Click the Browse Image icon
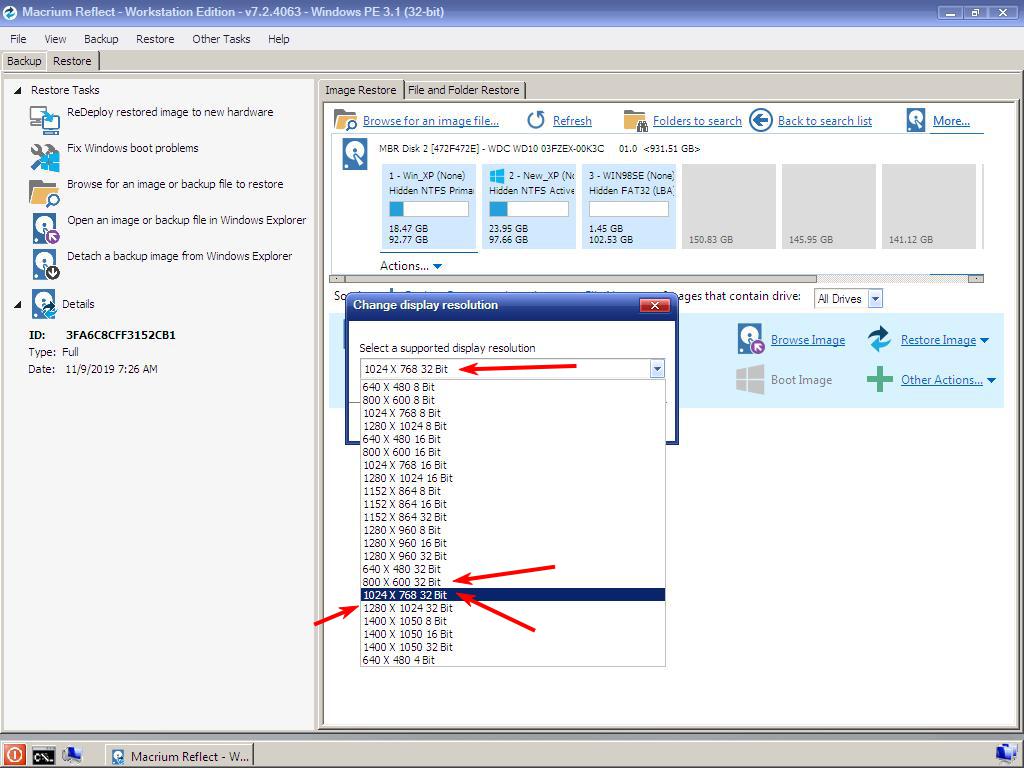1024x768 pixels. [x=751, y=339]
